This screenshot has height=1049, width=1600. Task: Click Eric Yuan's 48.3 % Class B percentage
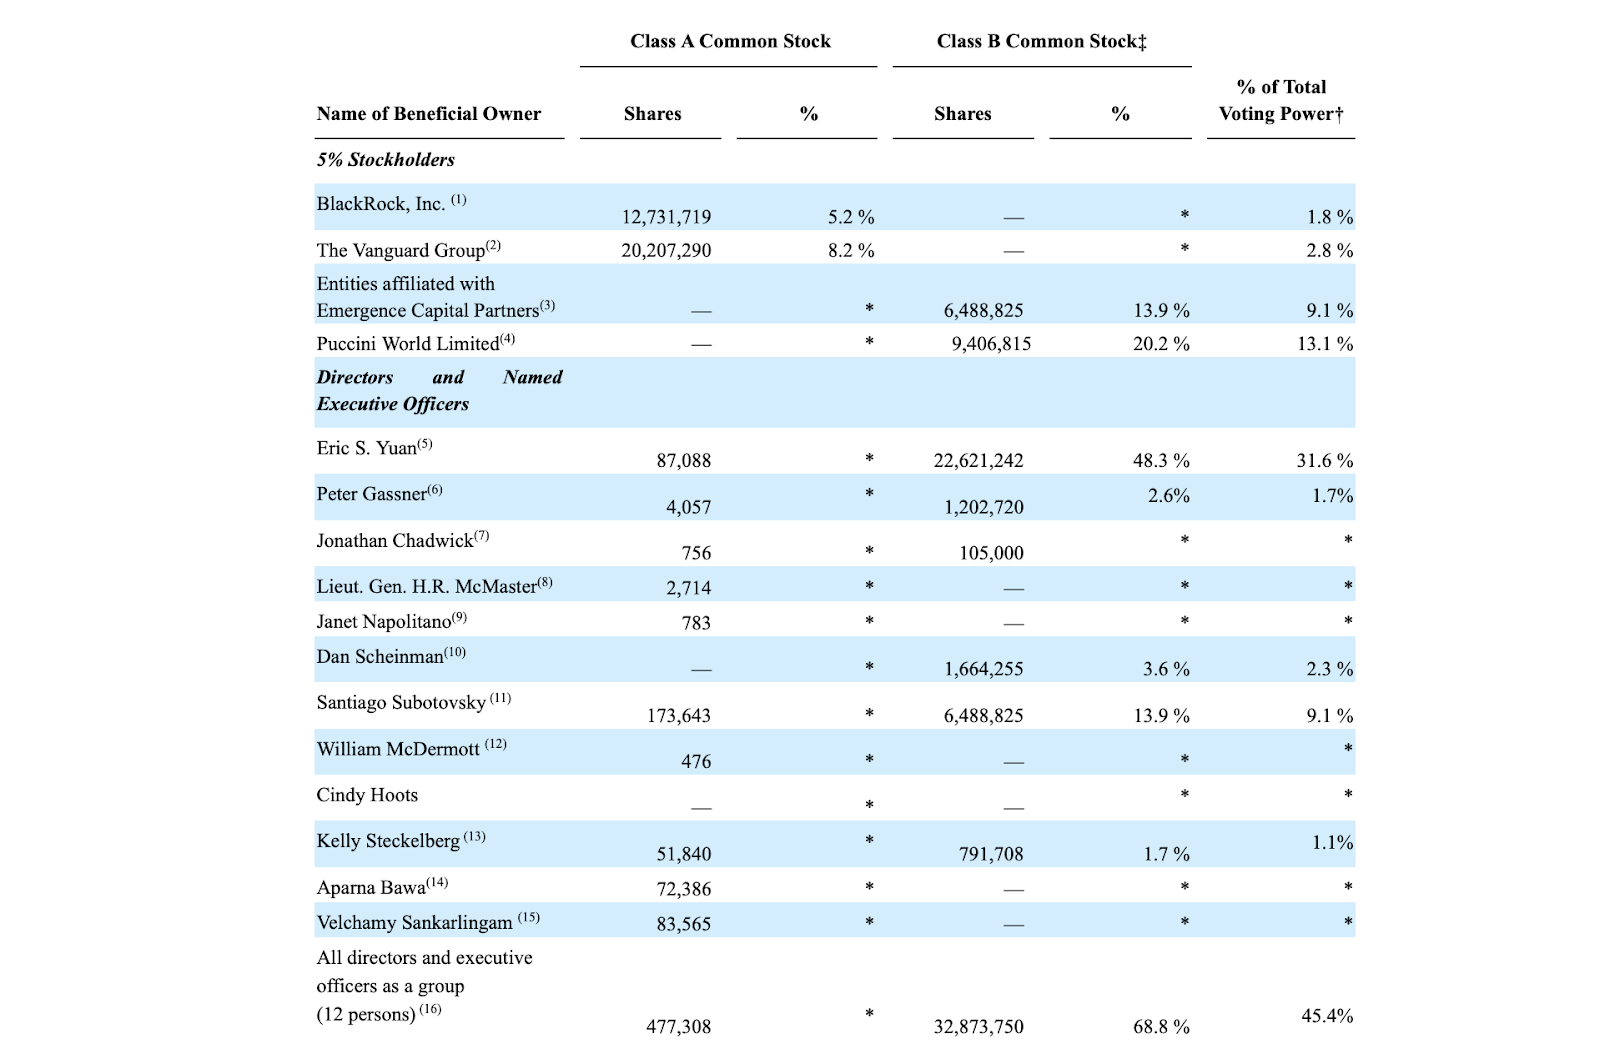click(x=1161, y=461)
